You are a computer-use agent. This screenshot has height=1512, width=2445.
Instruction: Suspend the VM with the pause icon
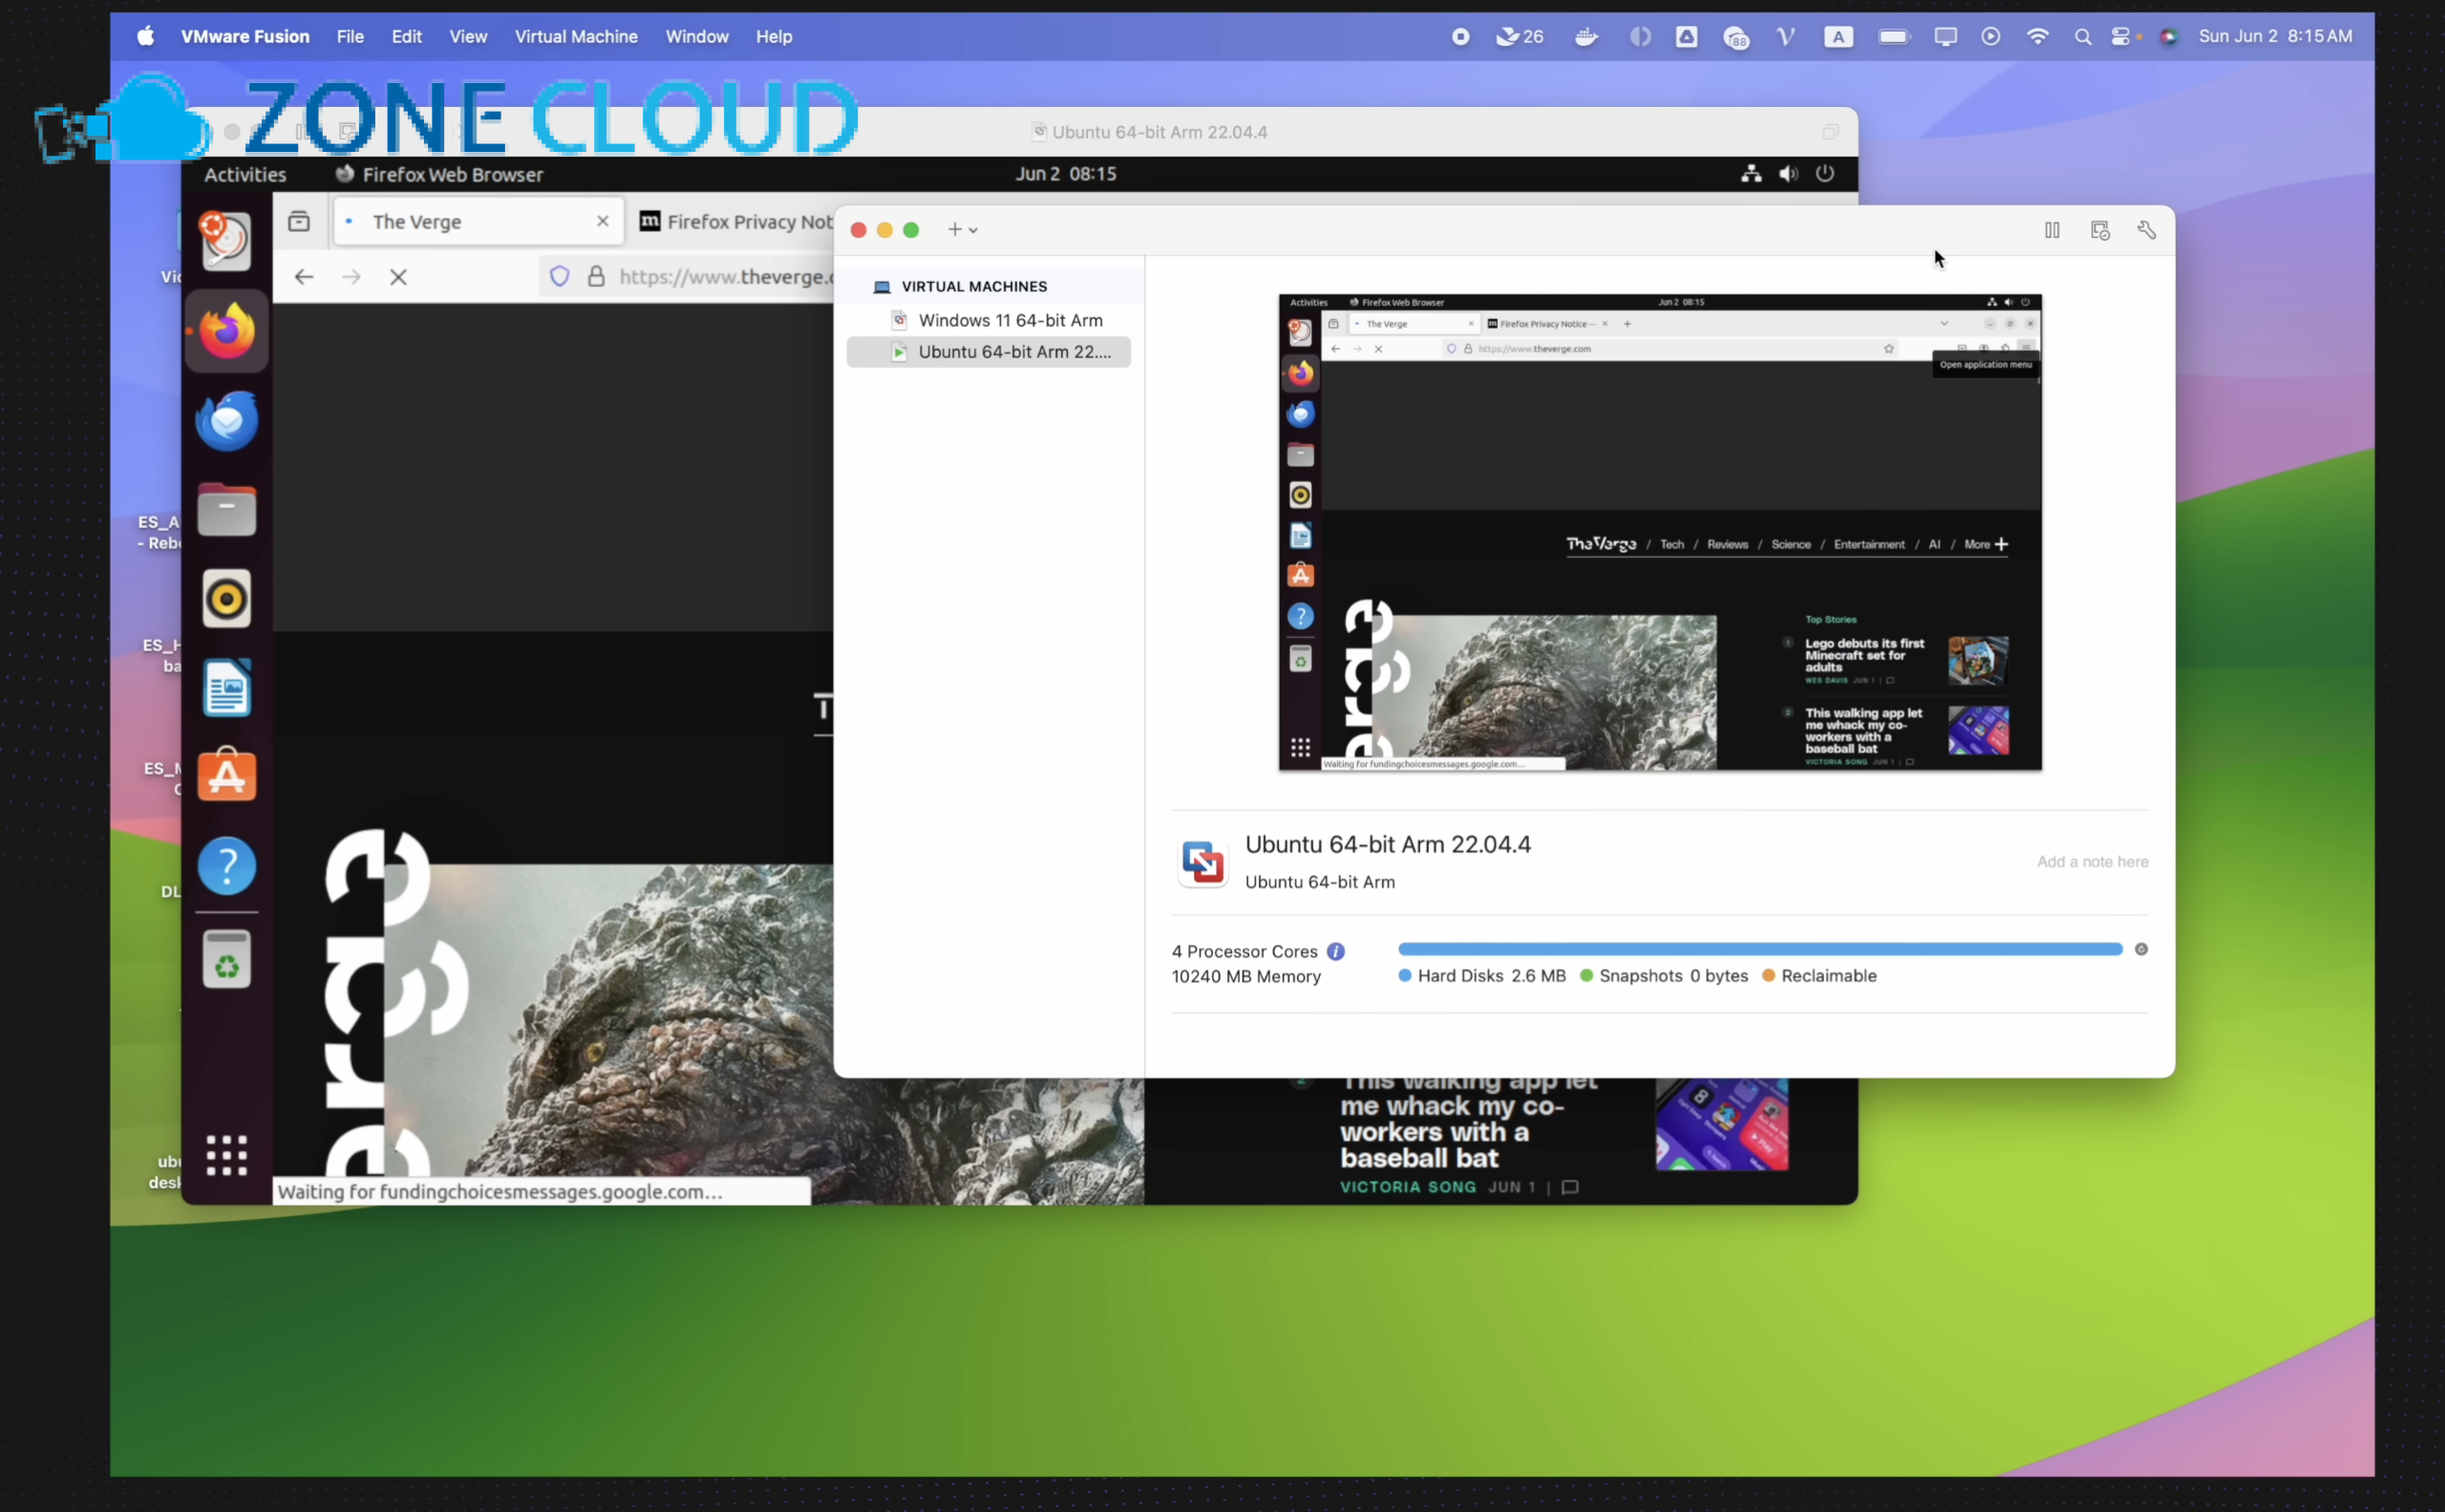pos(2052,230)
